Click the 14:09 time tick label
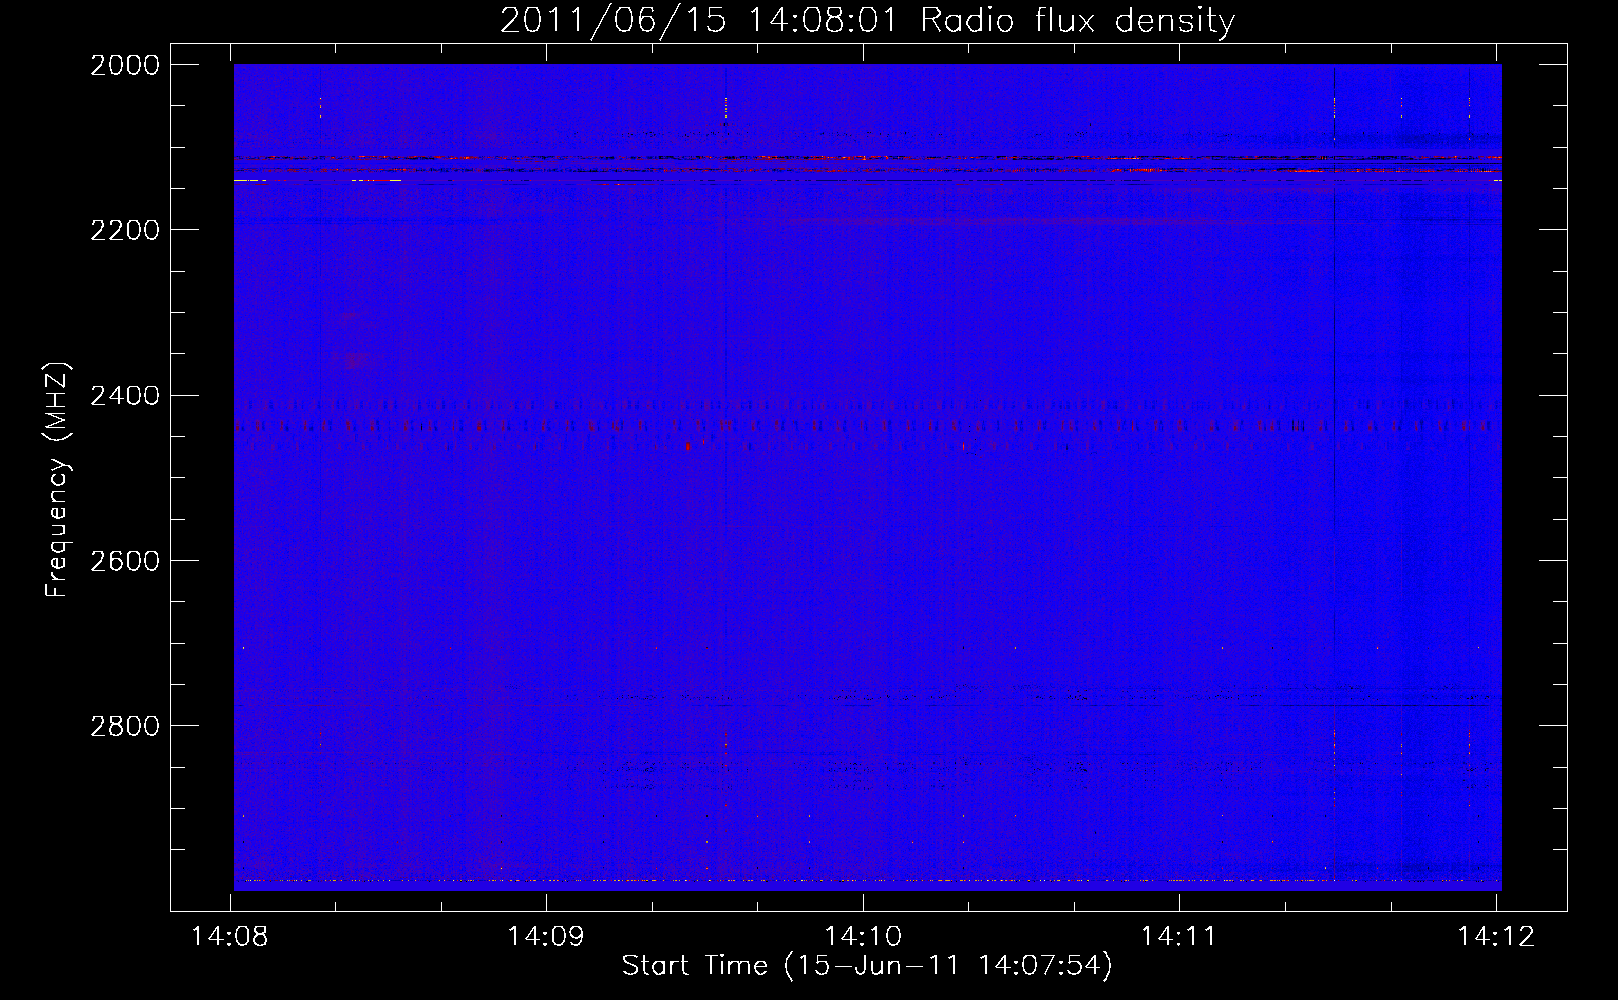 546,937
